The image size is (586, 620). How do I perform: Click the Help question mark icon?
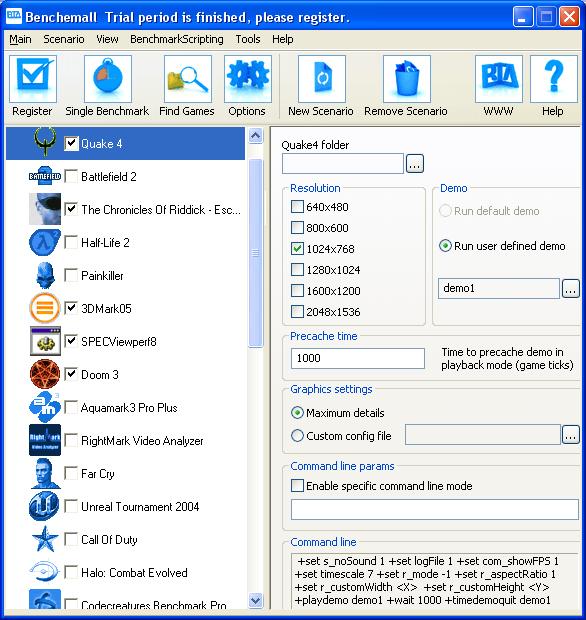tap(554, 79)
